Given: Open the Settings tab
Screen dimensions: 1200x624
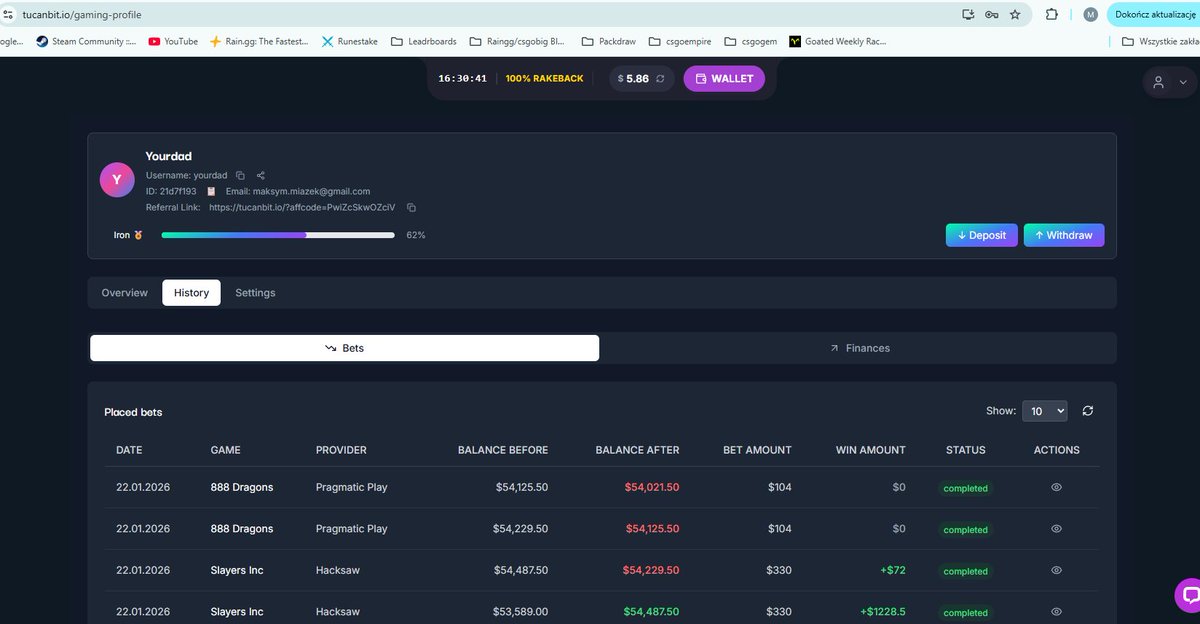Looking at the screenshot, I should point(255,293).
